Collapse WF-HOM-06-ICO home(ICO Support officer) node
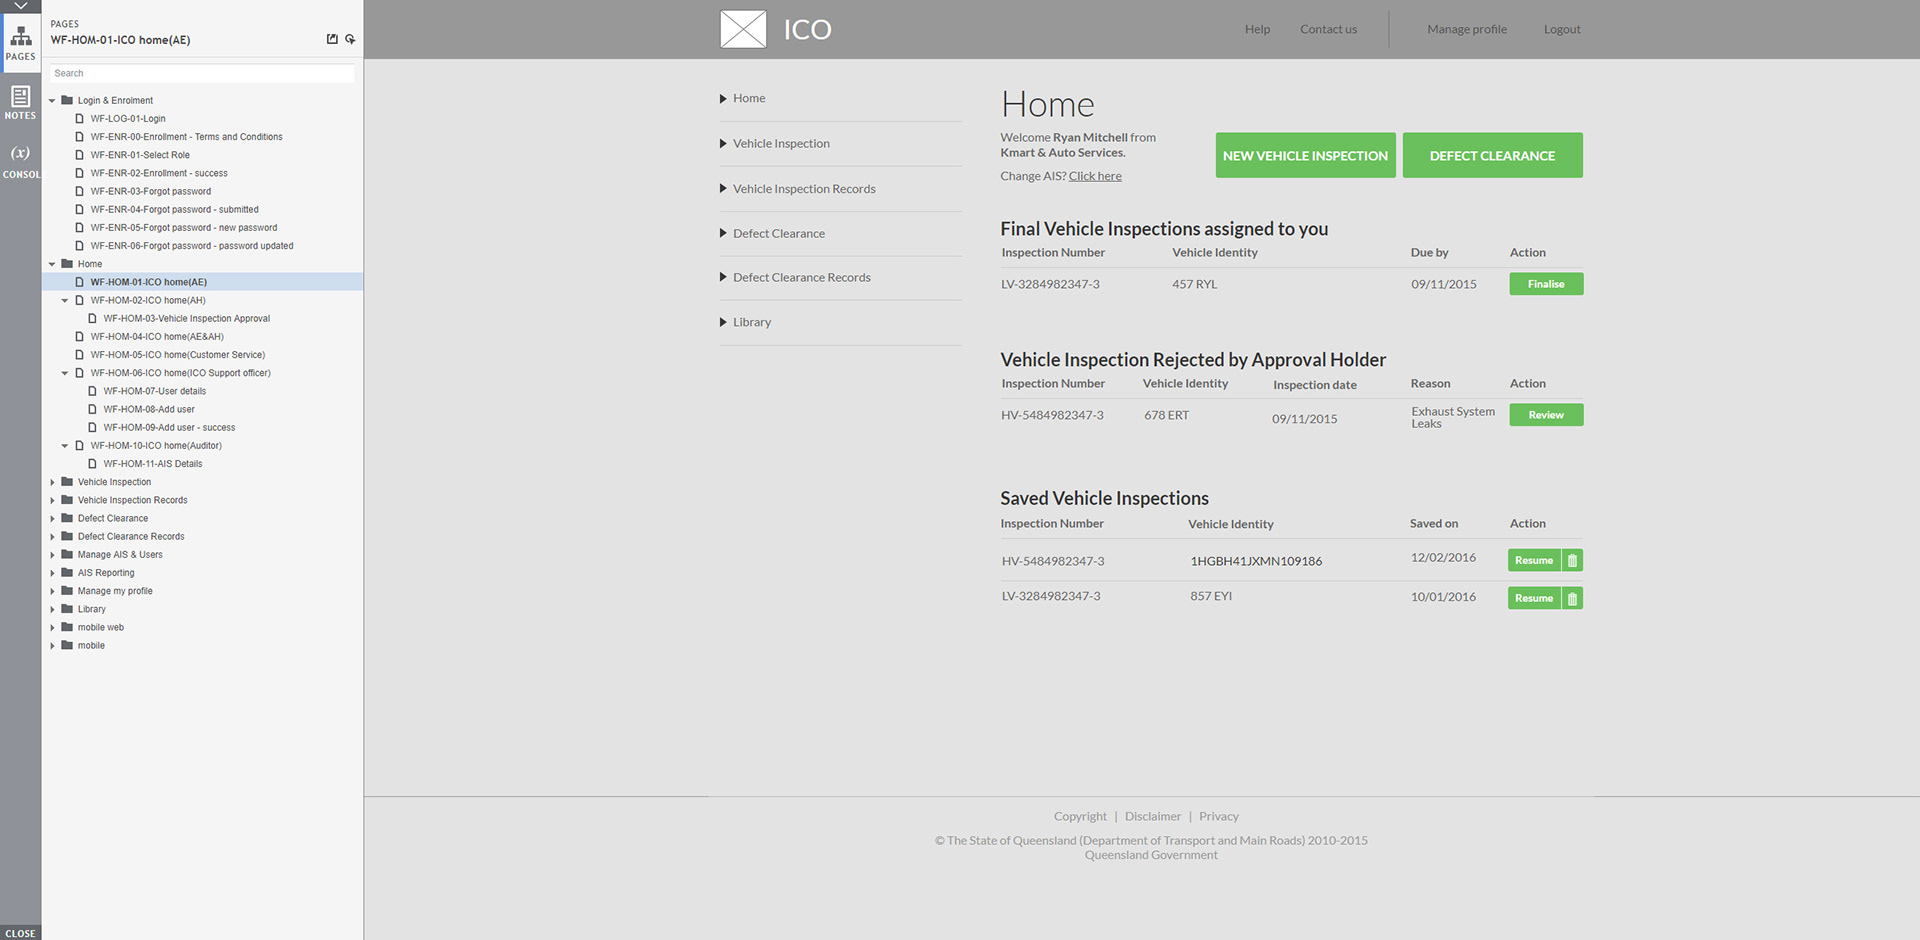 65,373
